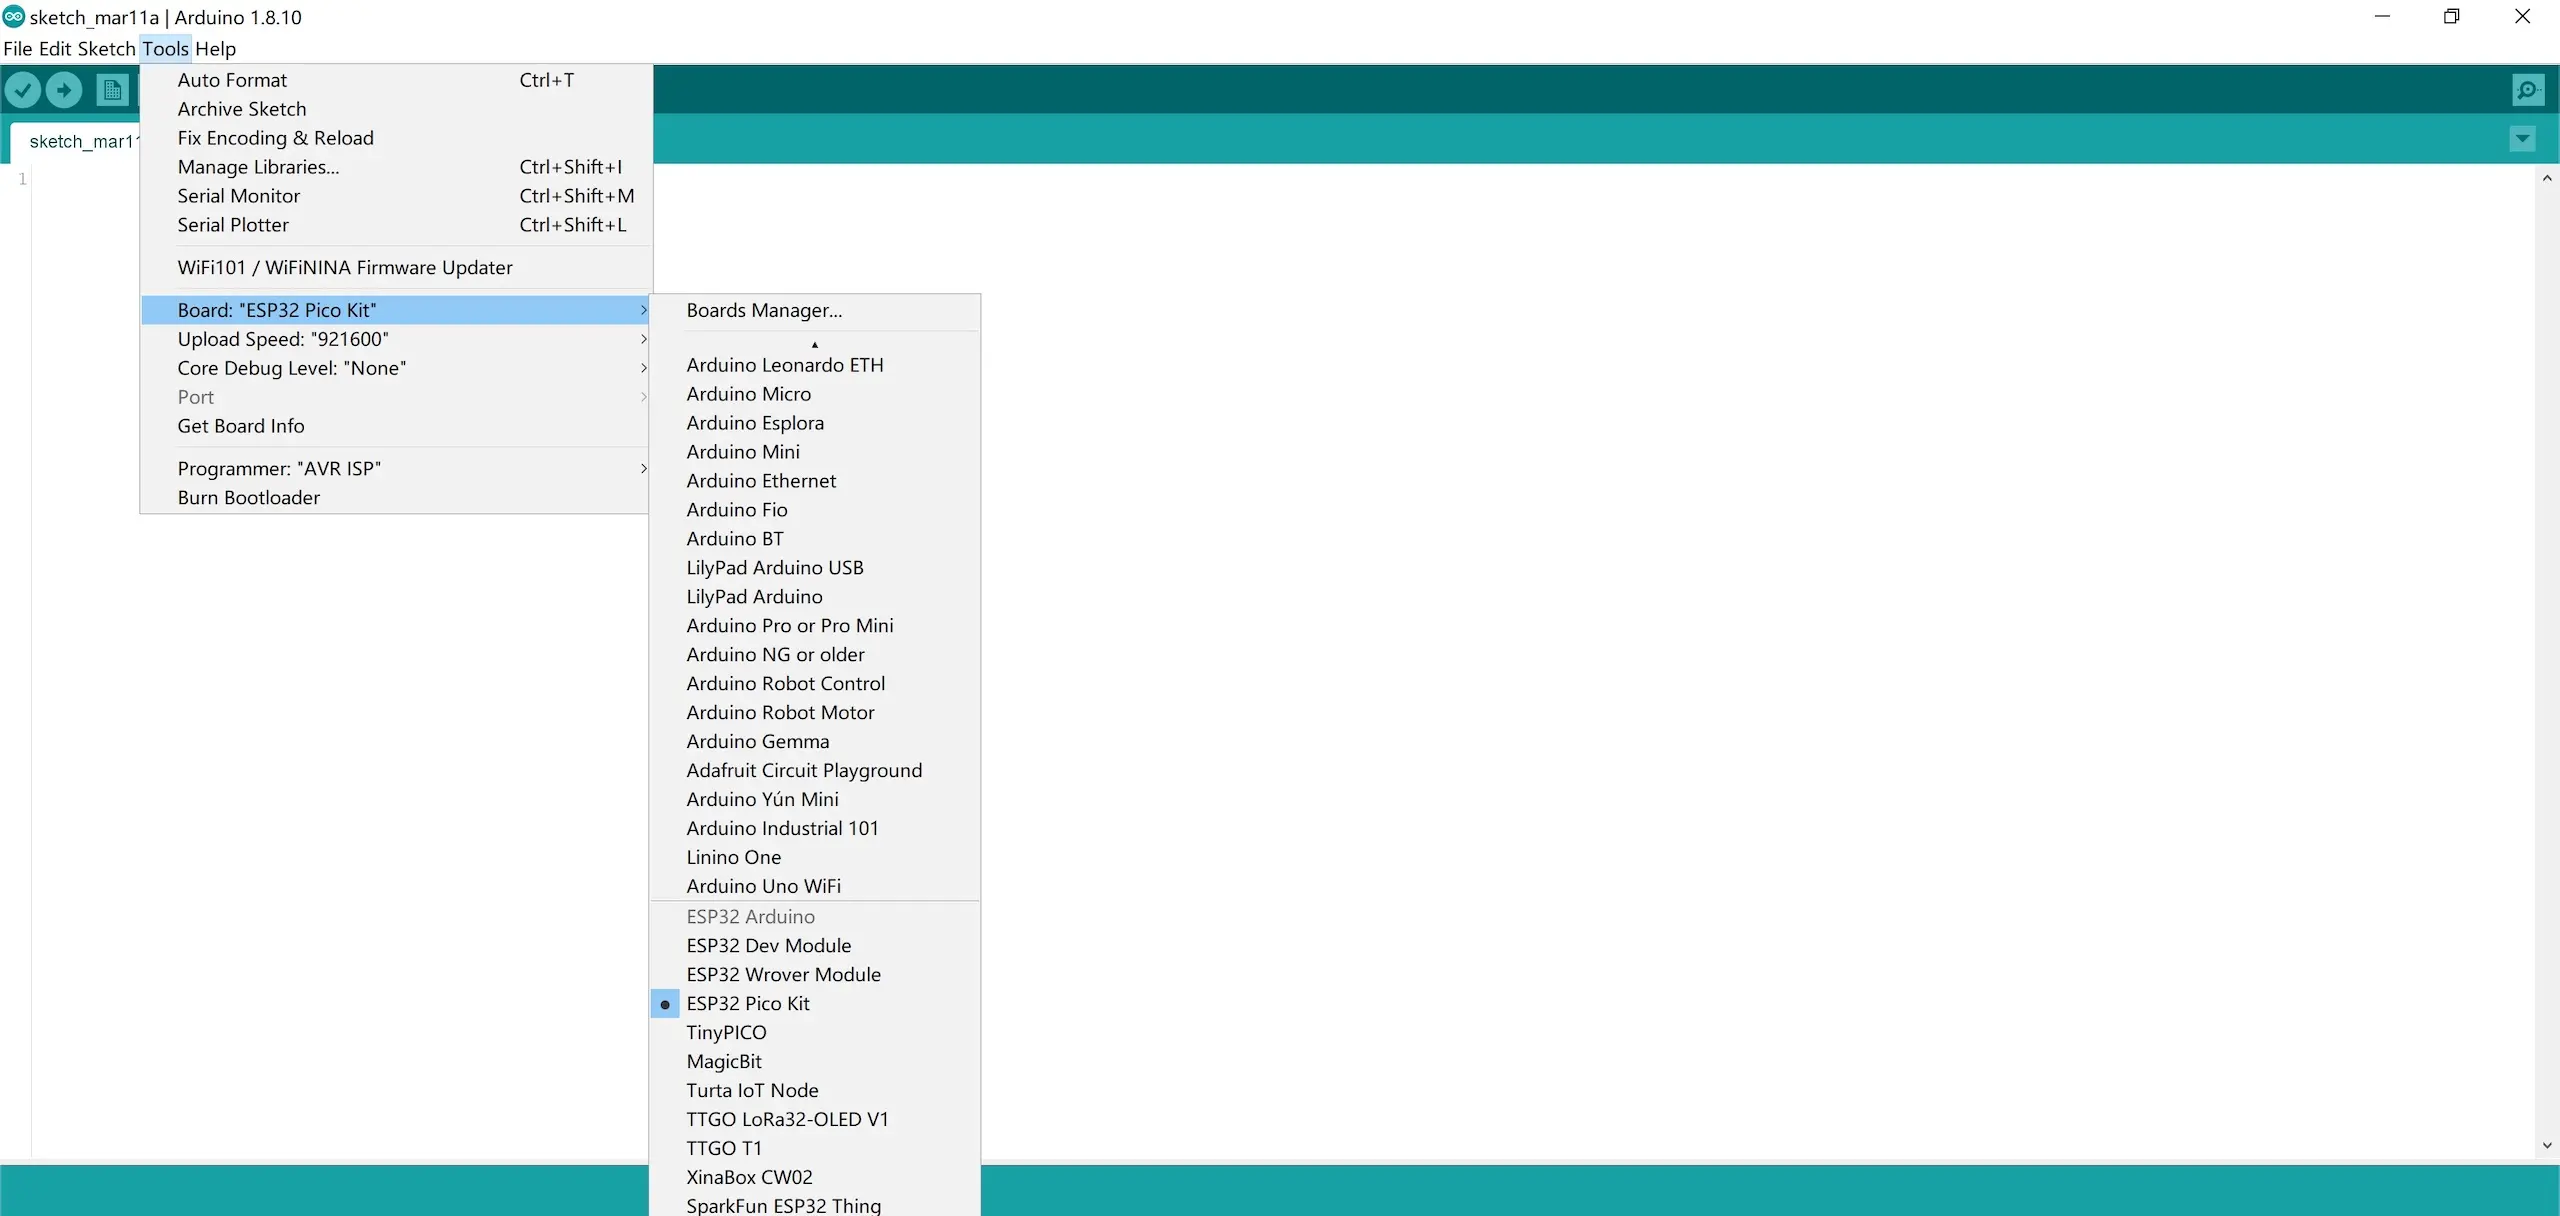The image size is (2560, 1216).
Task: Choose Arduino Robot Motor
Action: coord(815,713)
